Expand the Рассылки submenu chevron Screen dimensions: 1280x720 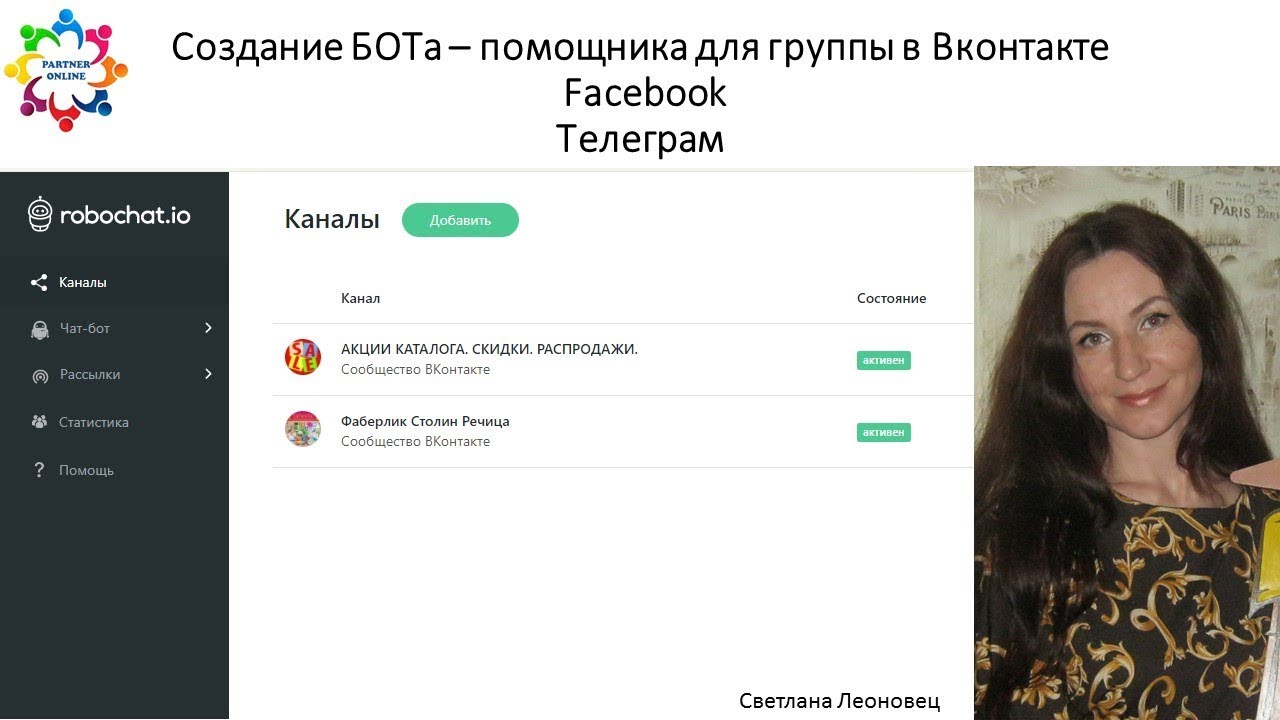pyautogui.click(x=209, y=374)
